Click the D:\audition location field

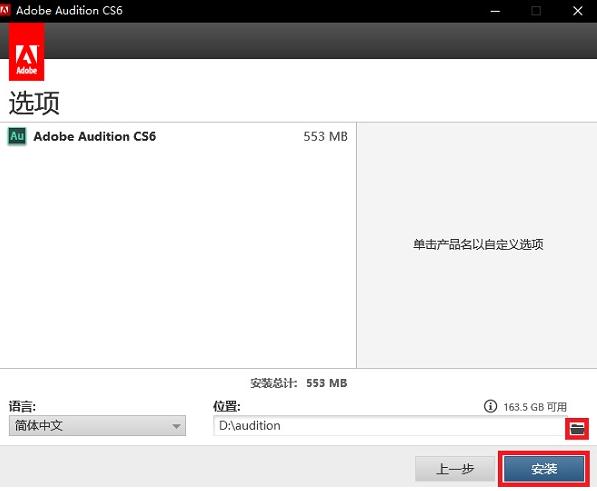pyautogui.click(x=389, y=426)
